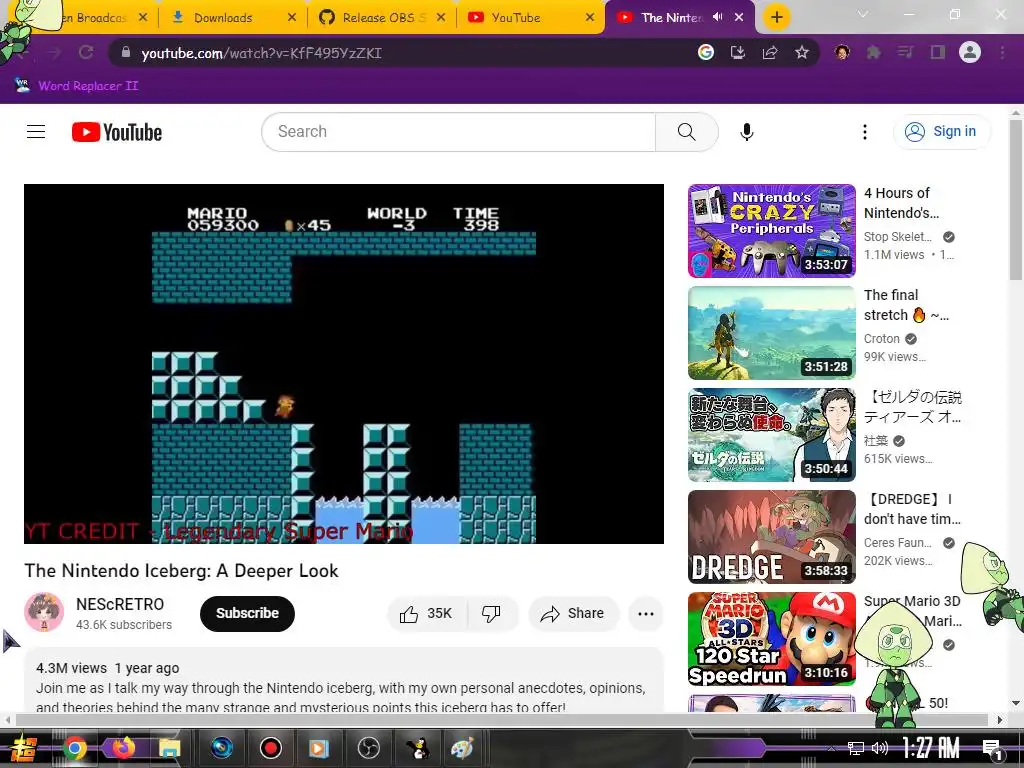Click the face avatar extension icon
Screen dimensions: 1024x768
842,52
